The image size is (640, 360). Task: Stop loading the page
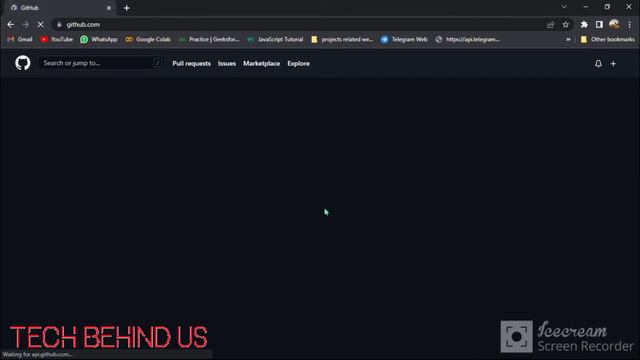(40, 24)
